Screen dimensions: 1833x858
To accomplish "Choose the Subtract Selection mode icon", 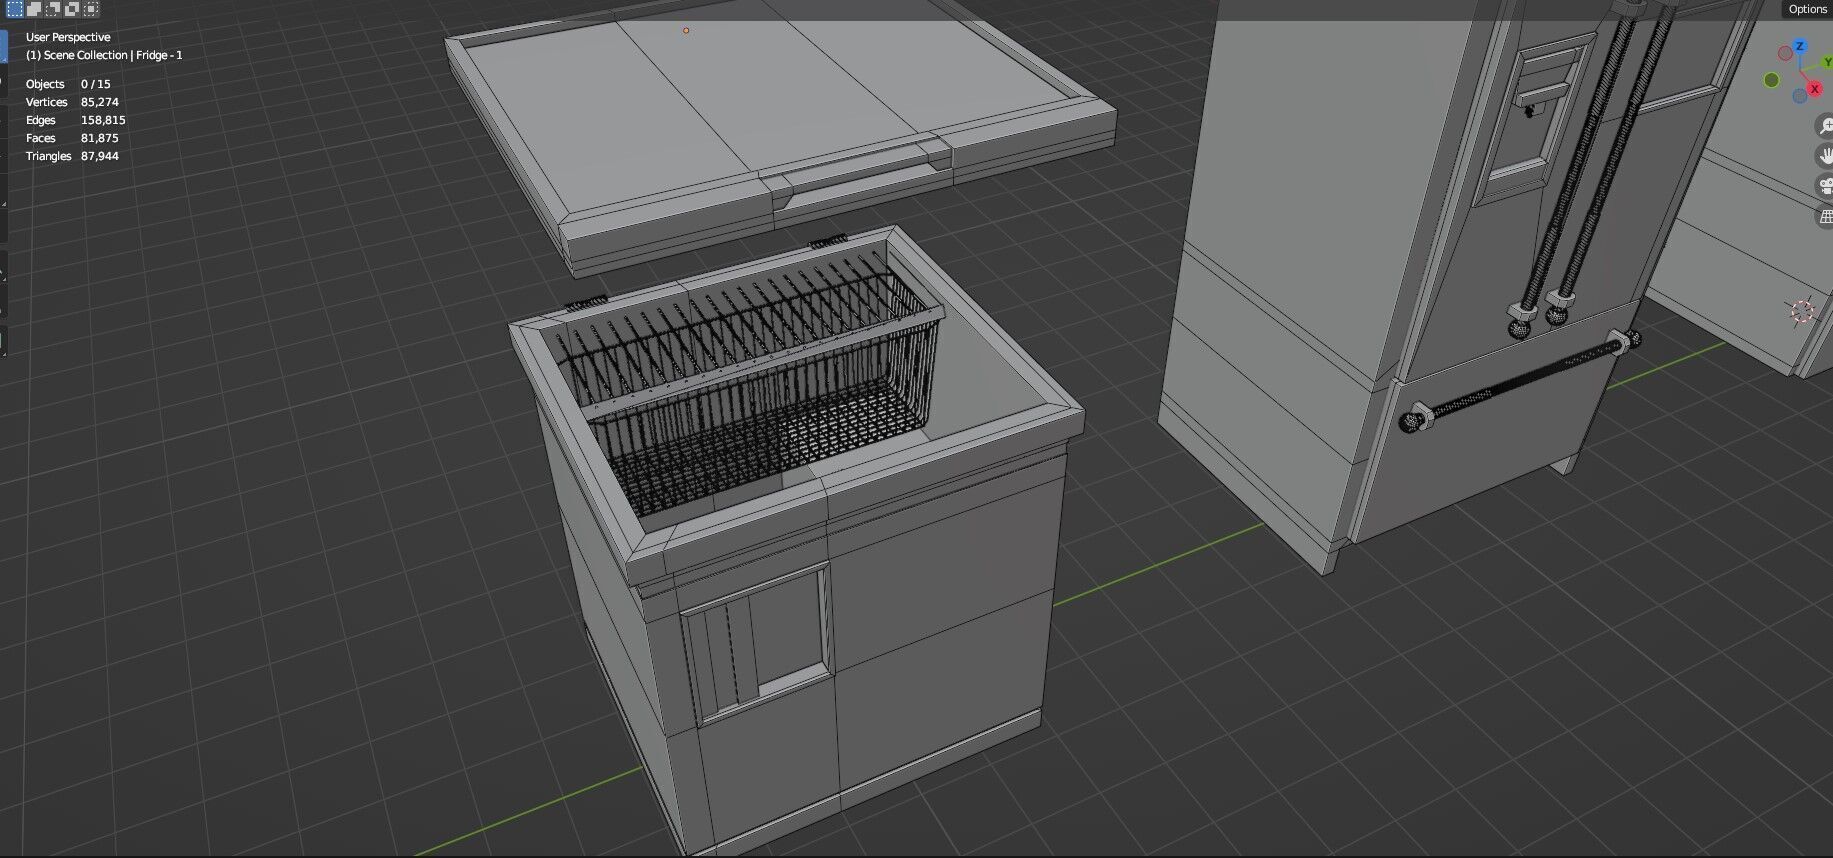I will (x=53, y=9).
